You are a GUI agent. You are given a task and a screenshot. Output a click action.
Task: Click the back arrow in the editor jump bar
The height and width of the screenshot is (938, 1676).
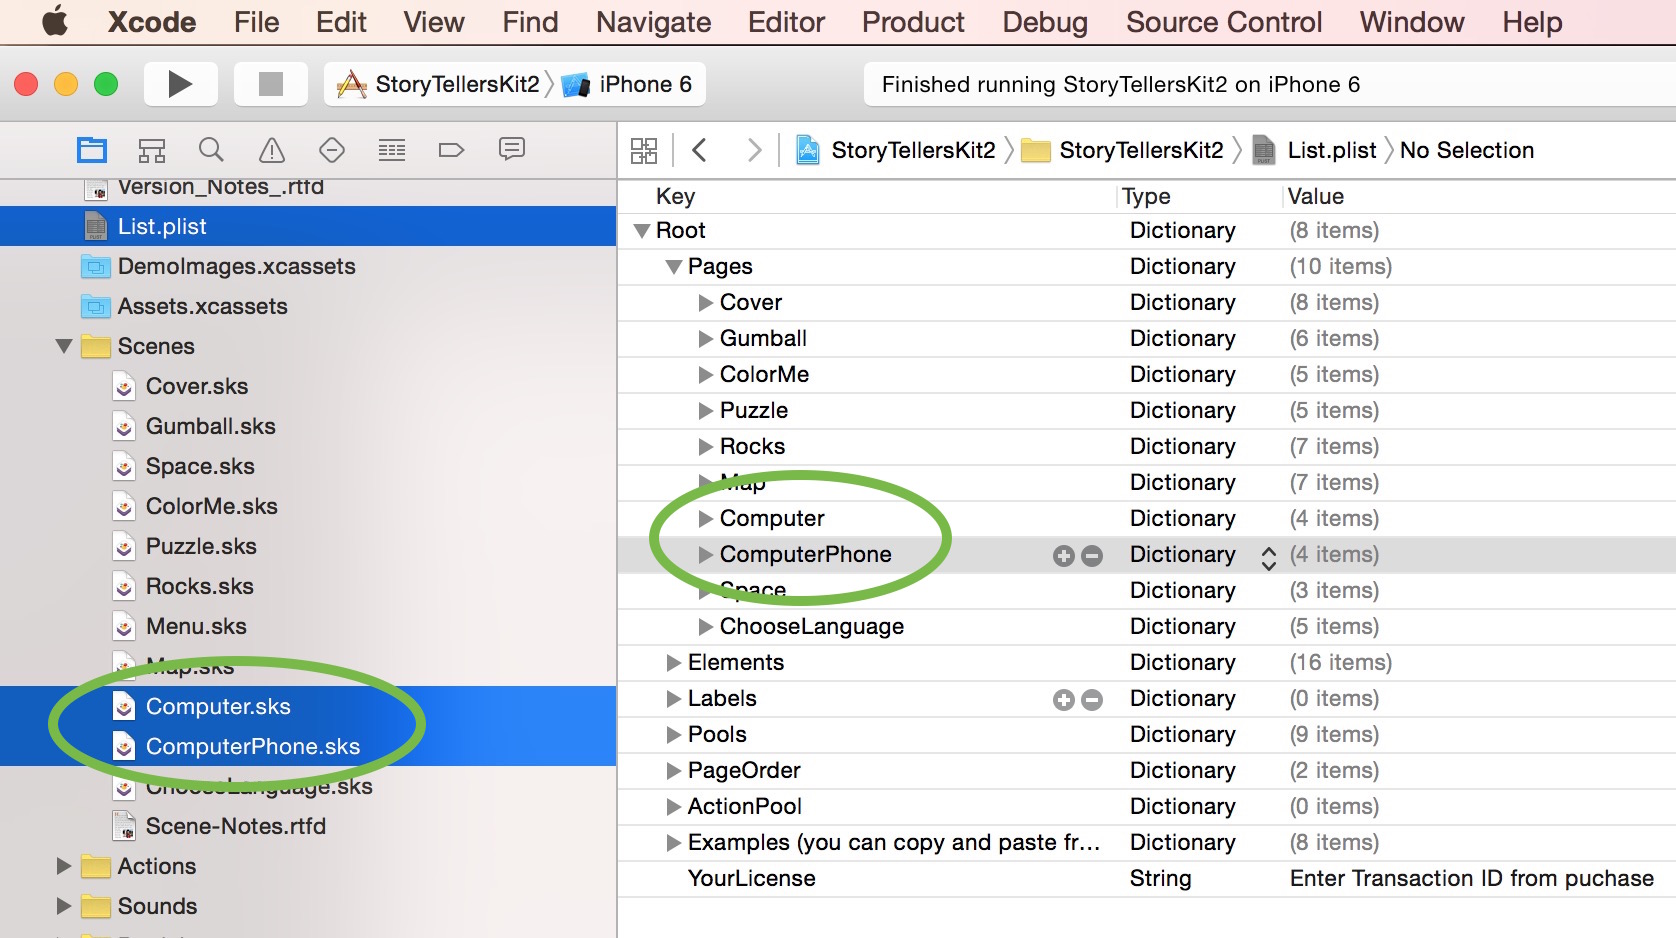(700, 149)
